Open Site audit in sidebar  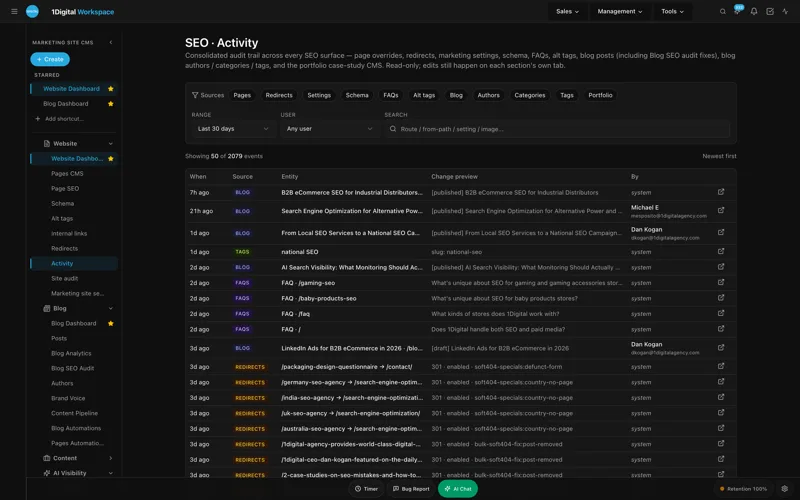64,279
